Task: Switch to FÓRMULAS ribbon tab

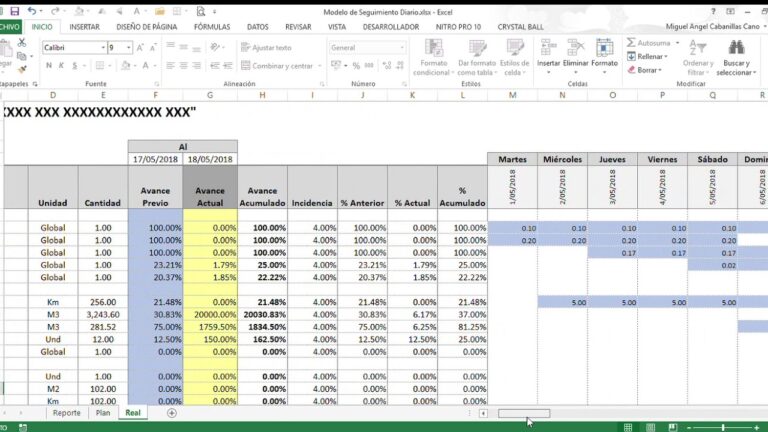Action: 212,27
